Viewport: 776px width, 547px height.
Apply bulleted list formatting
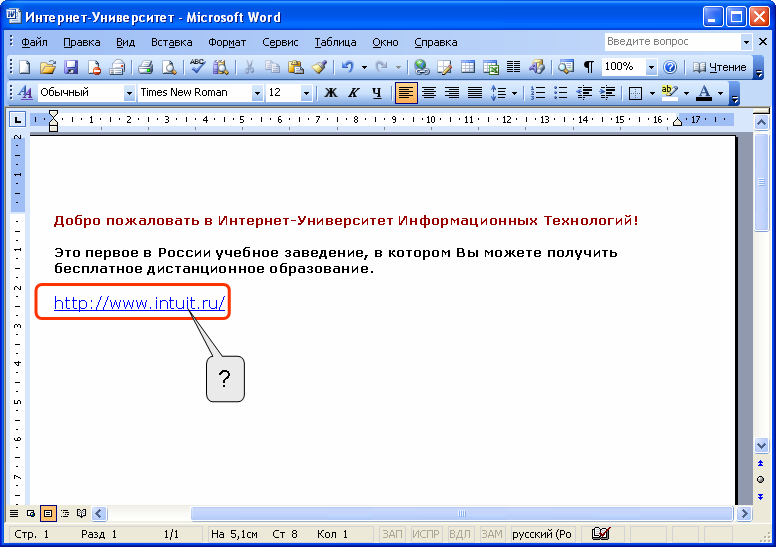(561, 93)
